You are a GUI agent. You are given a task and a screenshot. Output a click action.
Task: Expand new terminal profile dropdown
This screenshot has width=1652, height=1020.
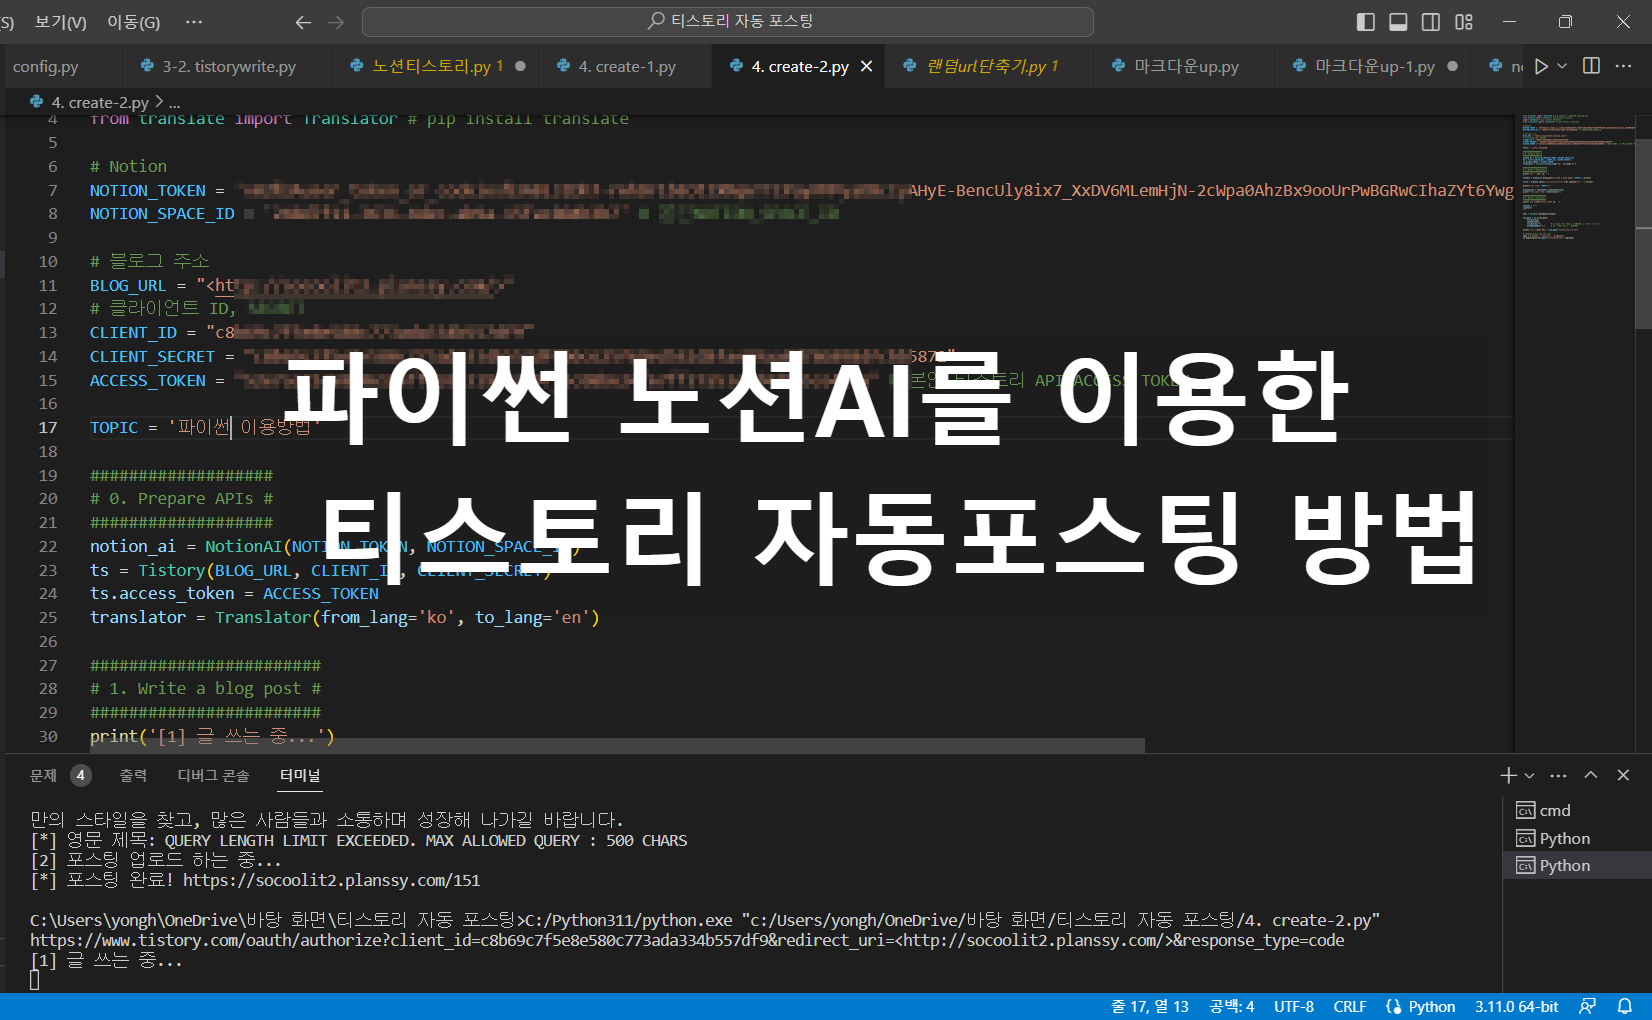tap(1529, 775)
